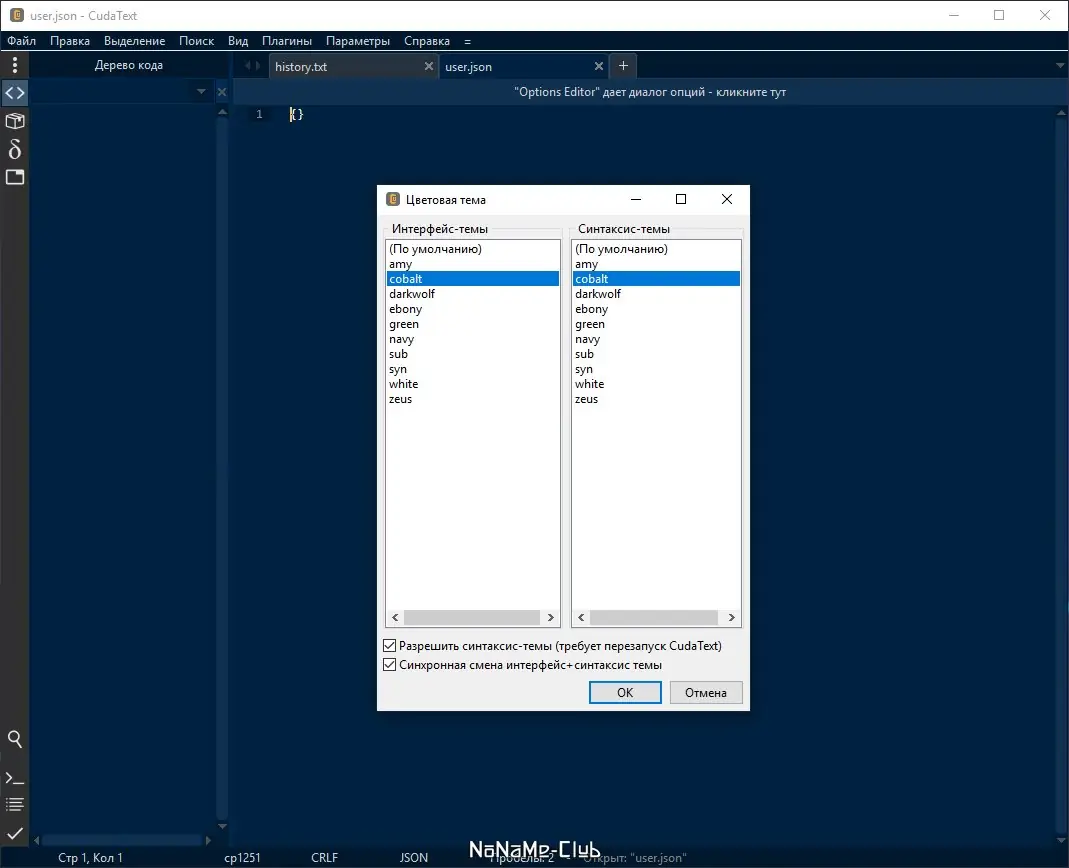This screenshot has width=1069, height=868.
Task: Click the code tree horizontal scrollbar
Action: [x=123, y=840]
